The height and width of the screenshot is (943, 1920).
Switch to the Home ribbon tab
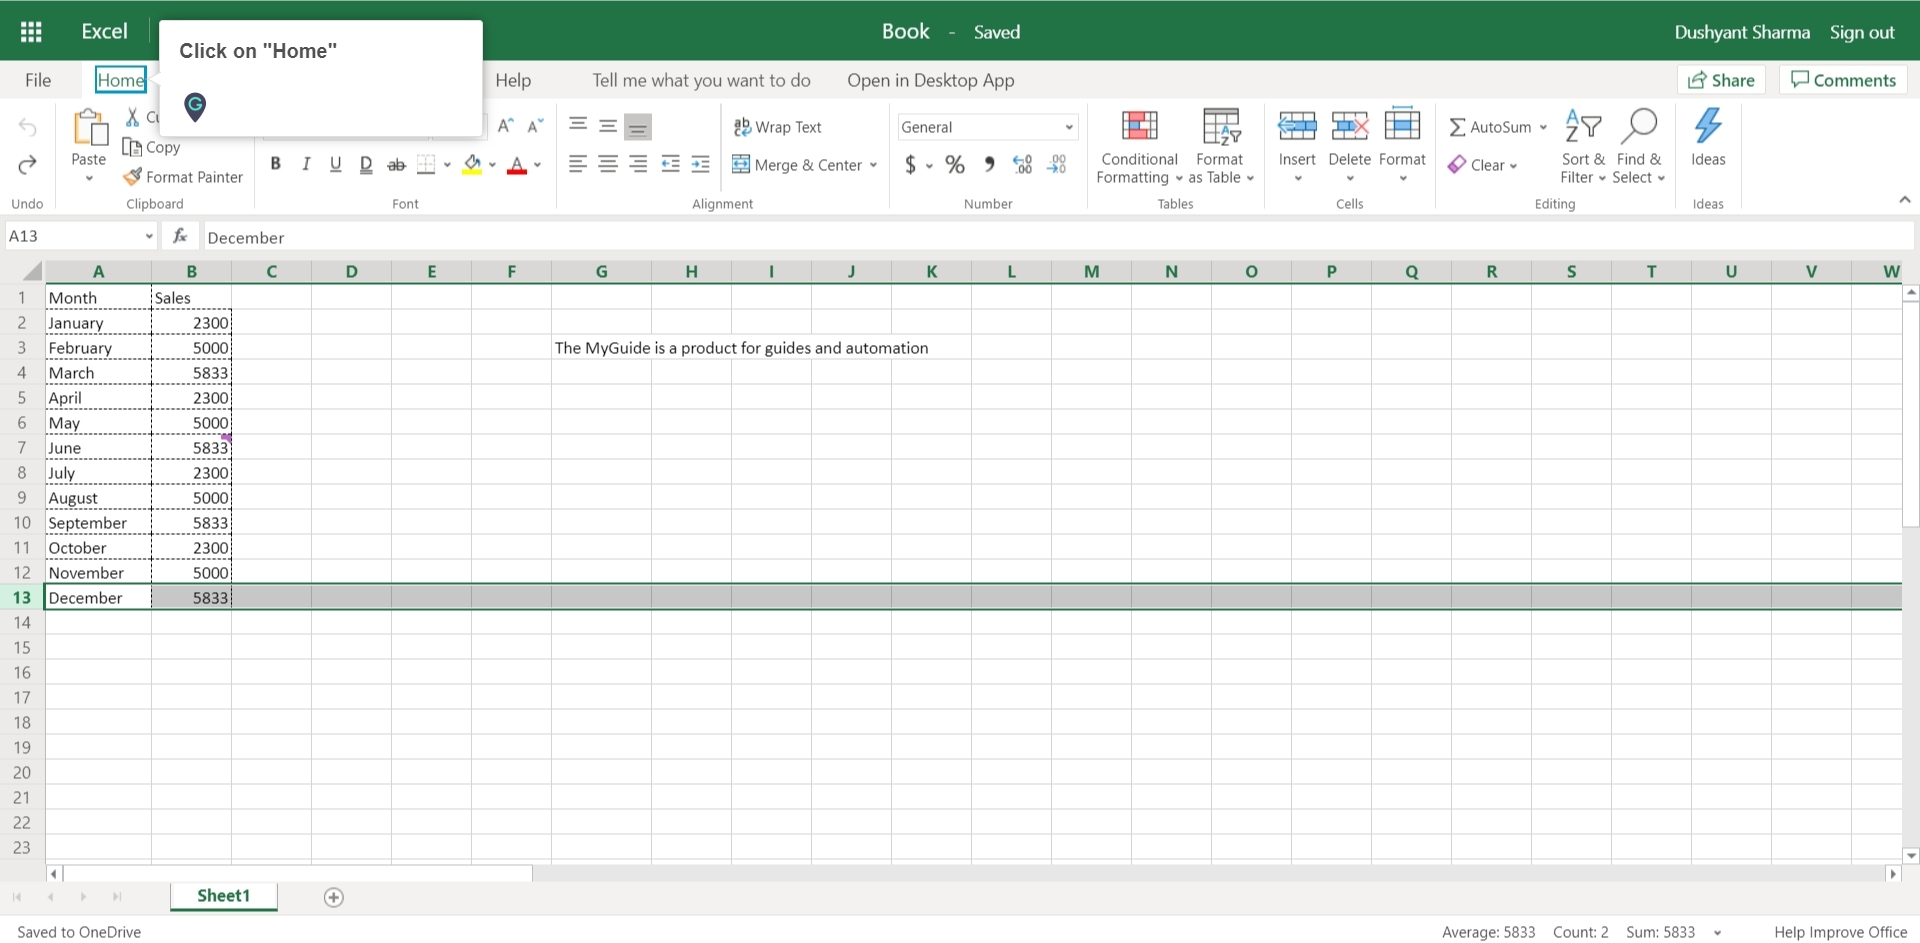[120, 80]
